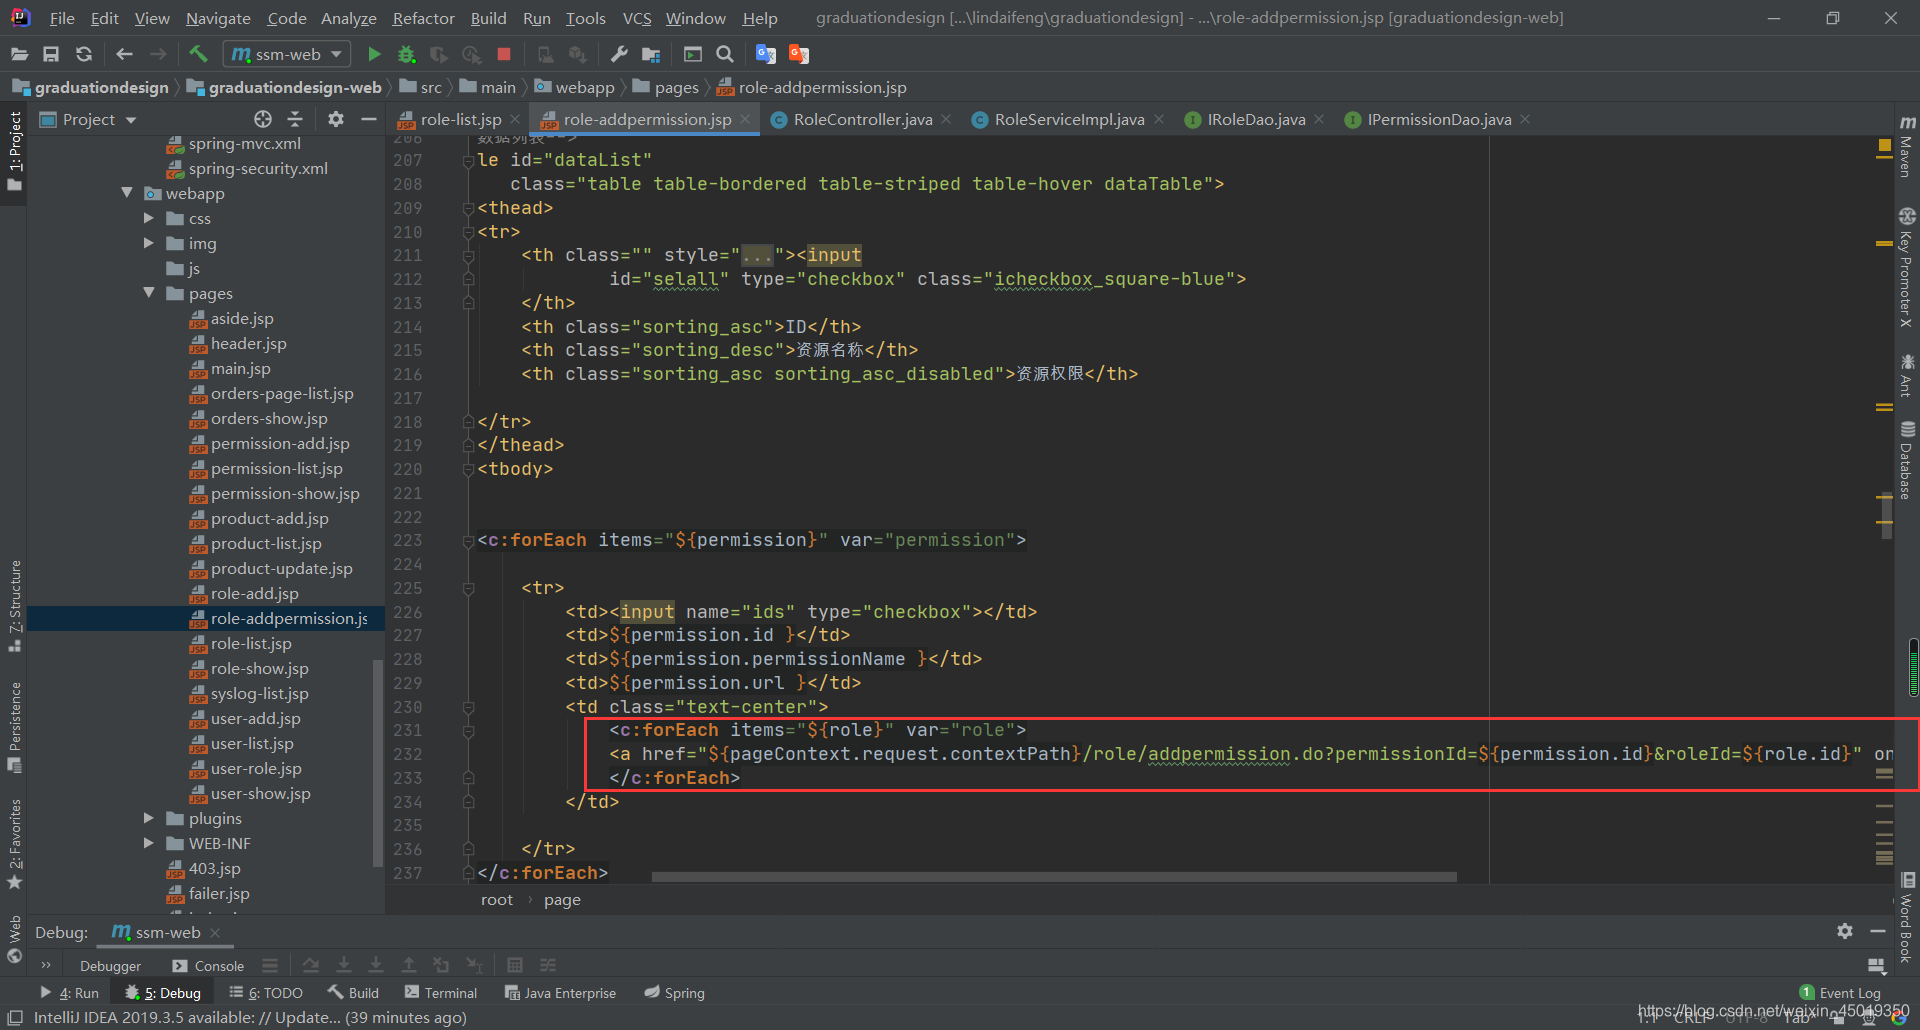Click IDEA update notification in status bar
Viewport: 1920px width, 1030px height.
pyautogui.click(x=250, y=1018)
